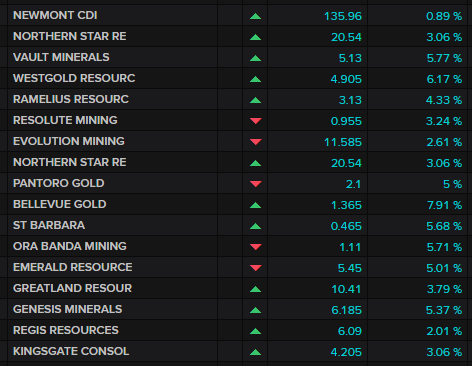Click the green up arrow in VAULT MINERALS row
The height and width of the screenshot is (366, 472).
click(x=255, y=58)
